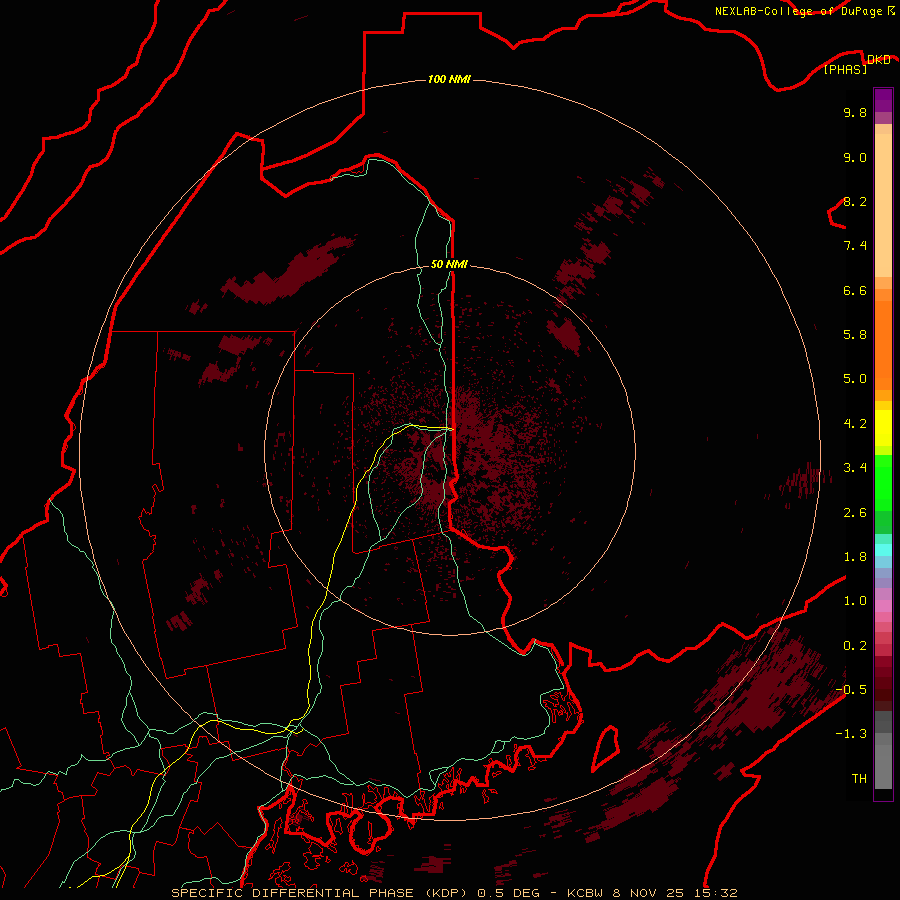Pick the pale peach band of color bar
Viewport: 900px width, 900px height.
(x=883, y=205)
